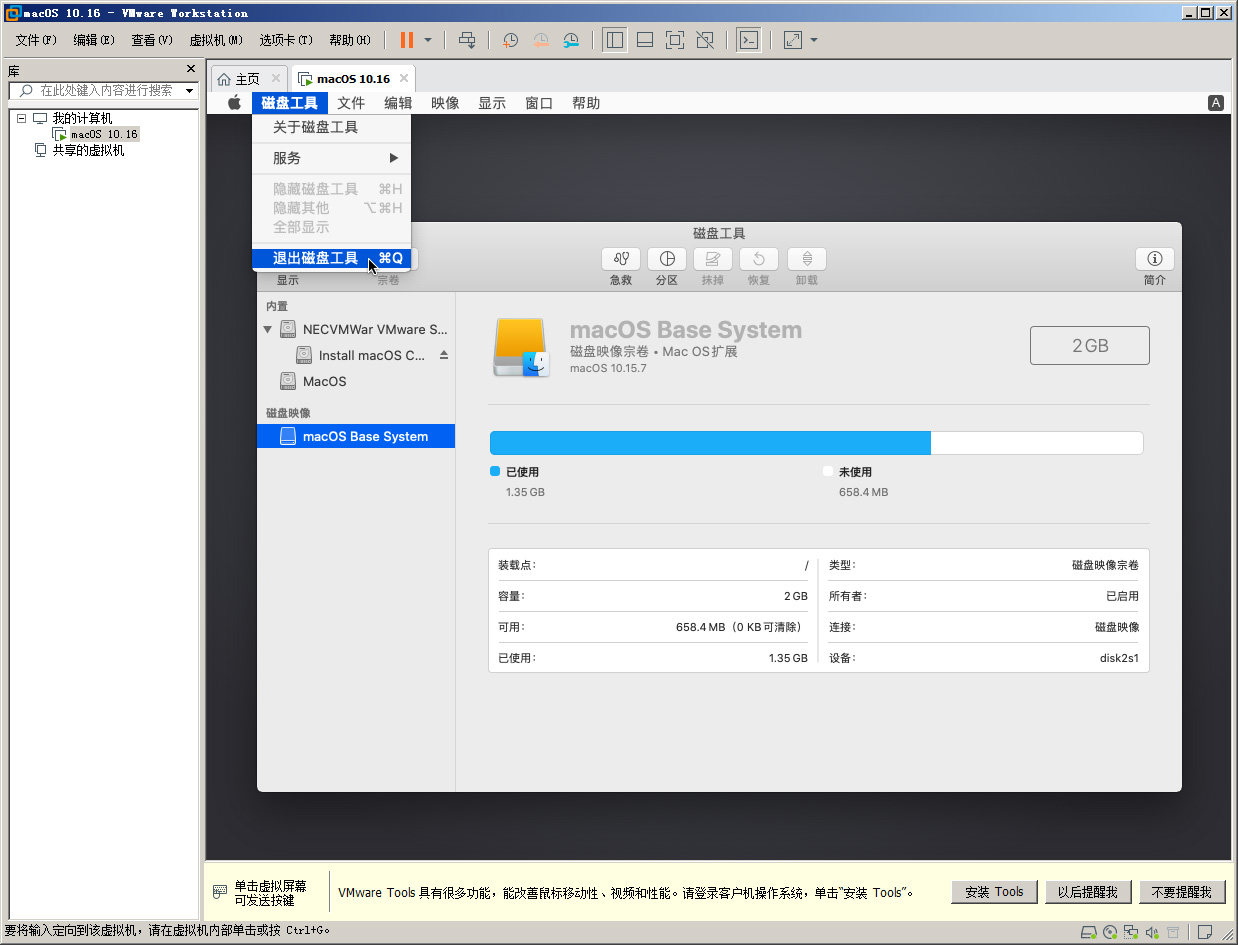The width and height of the screenshot is (1238, 945).
Task: Click the network adapter status icon
Action: [1133, 932]
